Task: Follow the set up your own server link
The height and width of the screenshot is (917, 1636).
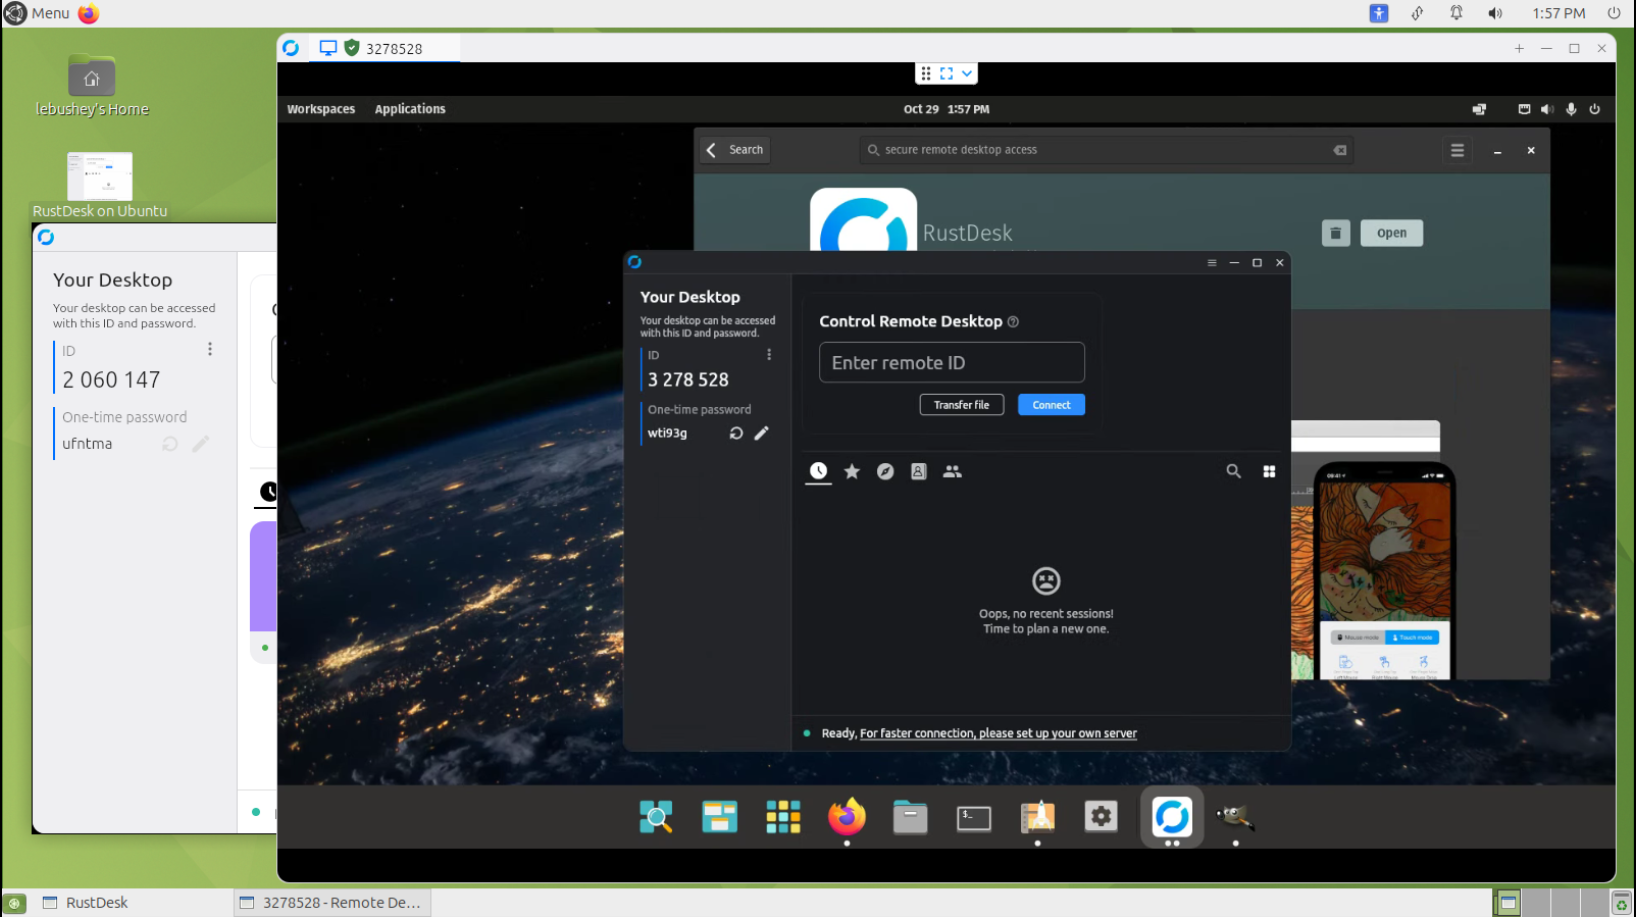Action: tap(998, 733)
